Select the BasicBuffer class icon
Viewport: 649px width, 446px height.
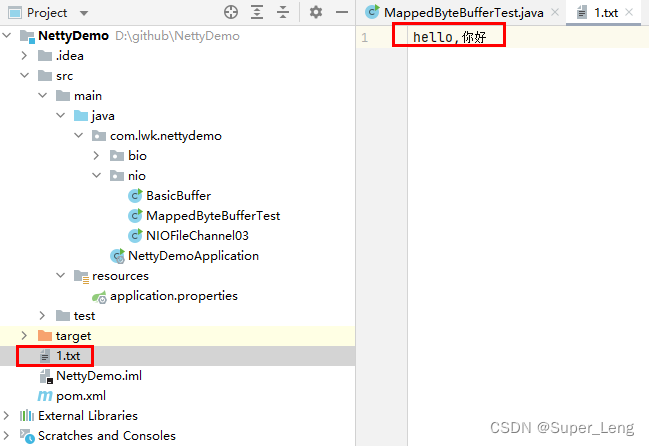[135, 195]
